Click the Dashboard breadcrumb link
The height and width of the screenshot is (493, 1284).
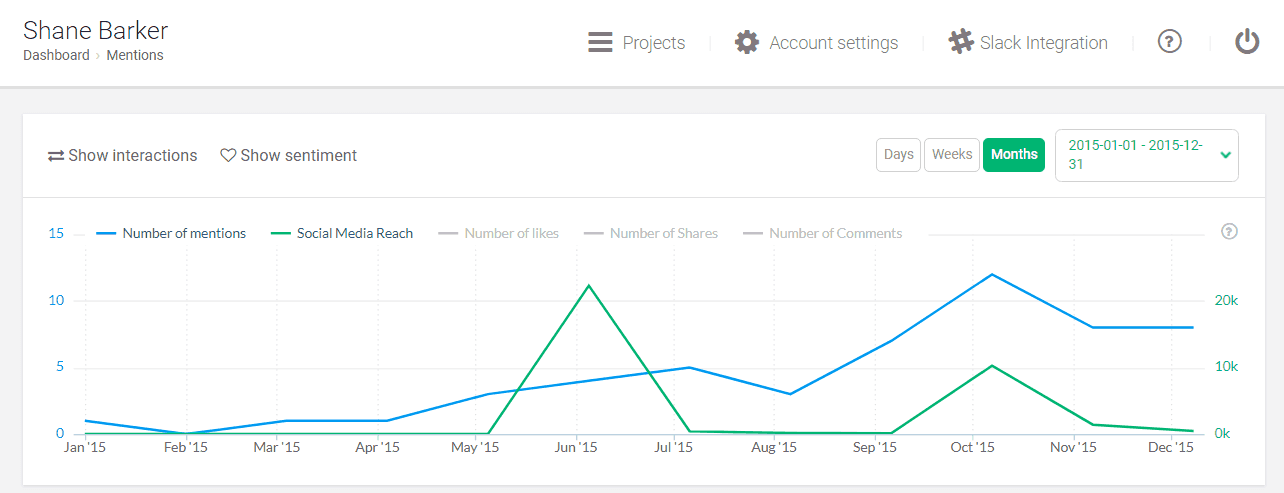(56, 56)
